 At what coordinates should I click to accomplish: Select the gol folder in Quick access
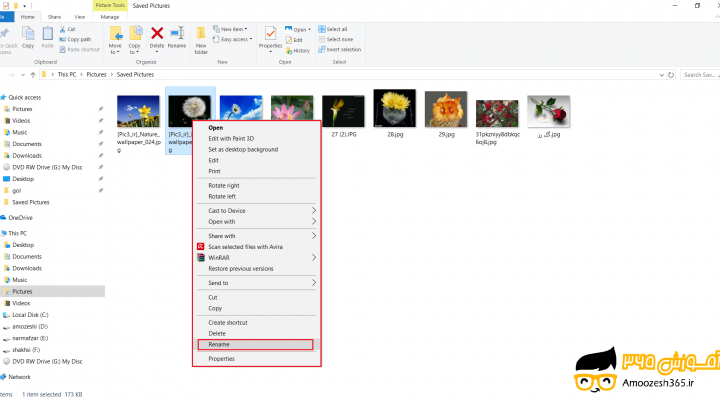pos(17,191)
